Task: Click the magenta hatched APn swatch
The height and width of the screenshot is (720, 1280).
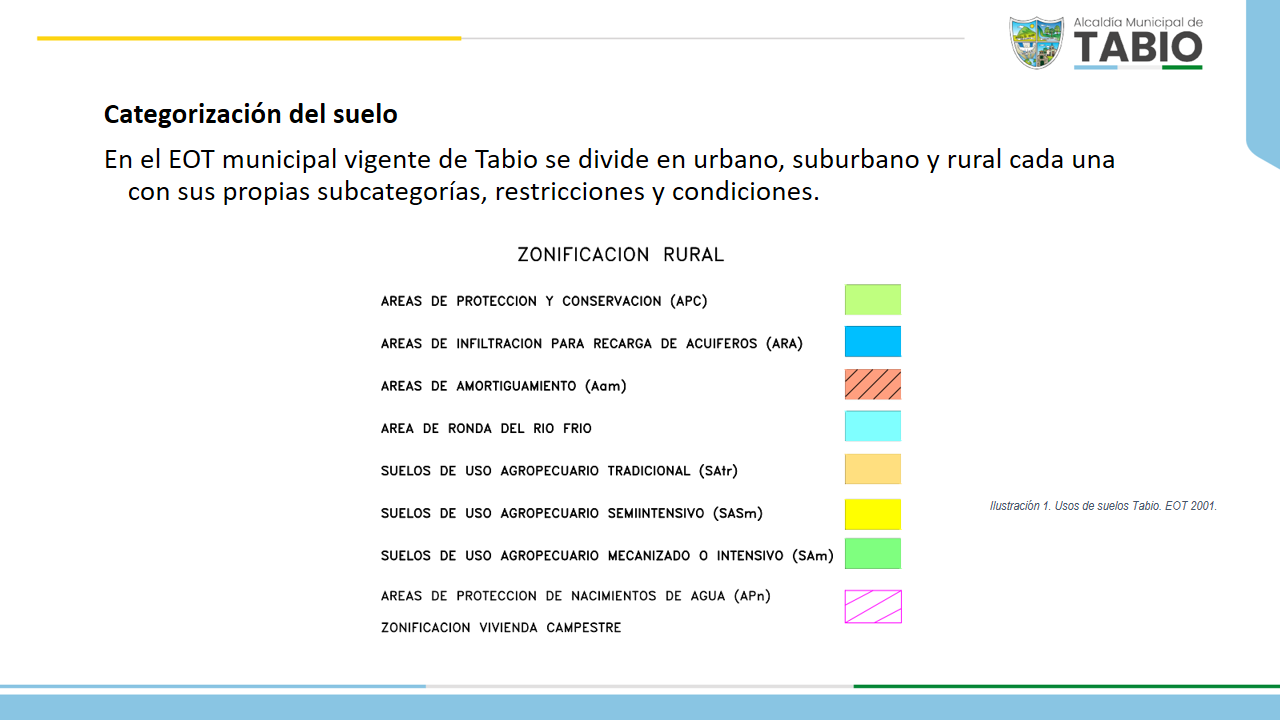Action: point(872,606)
